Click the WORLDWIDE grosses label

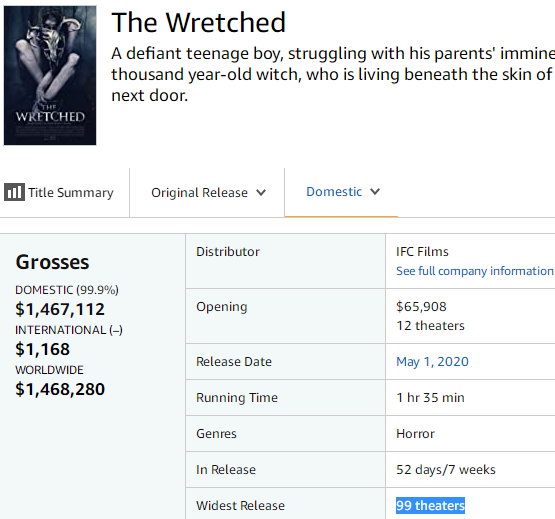[49, 370]
